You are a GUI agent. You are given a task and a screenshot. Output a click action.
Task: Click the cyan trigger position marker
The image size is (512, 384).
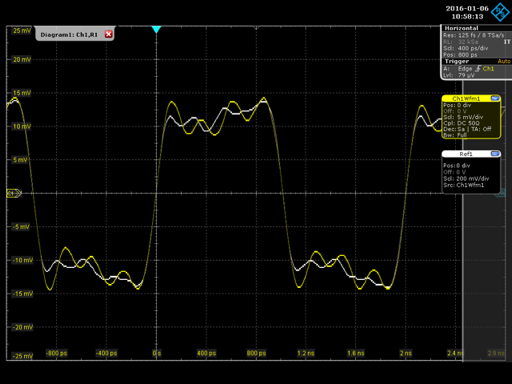pyautogui.click(x=156, y=30)
